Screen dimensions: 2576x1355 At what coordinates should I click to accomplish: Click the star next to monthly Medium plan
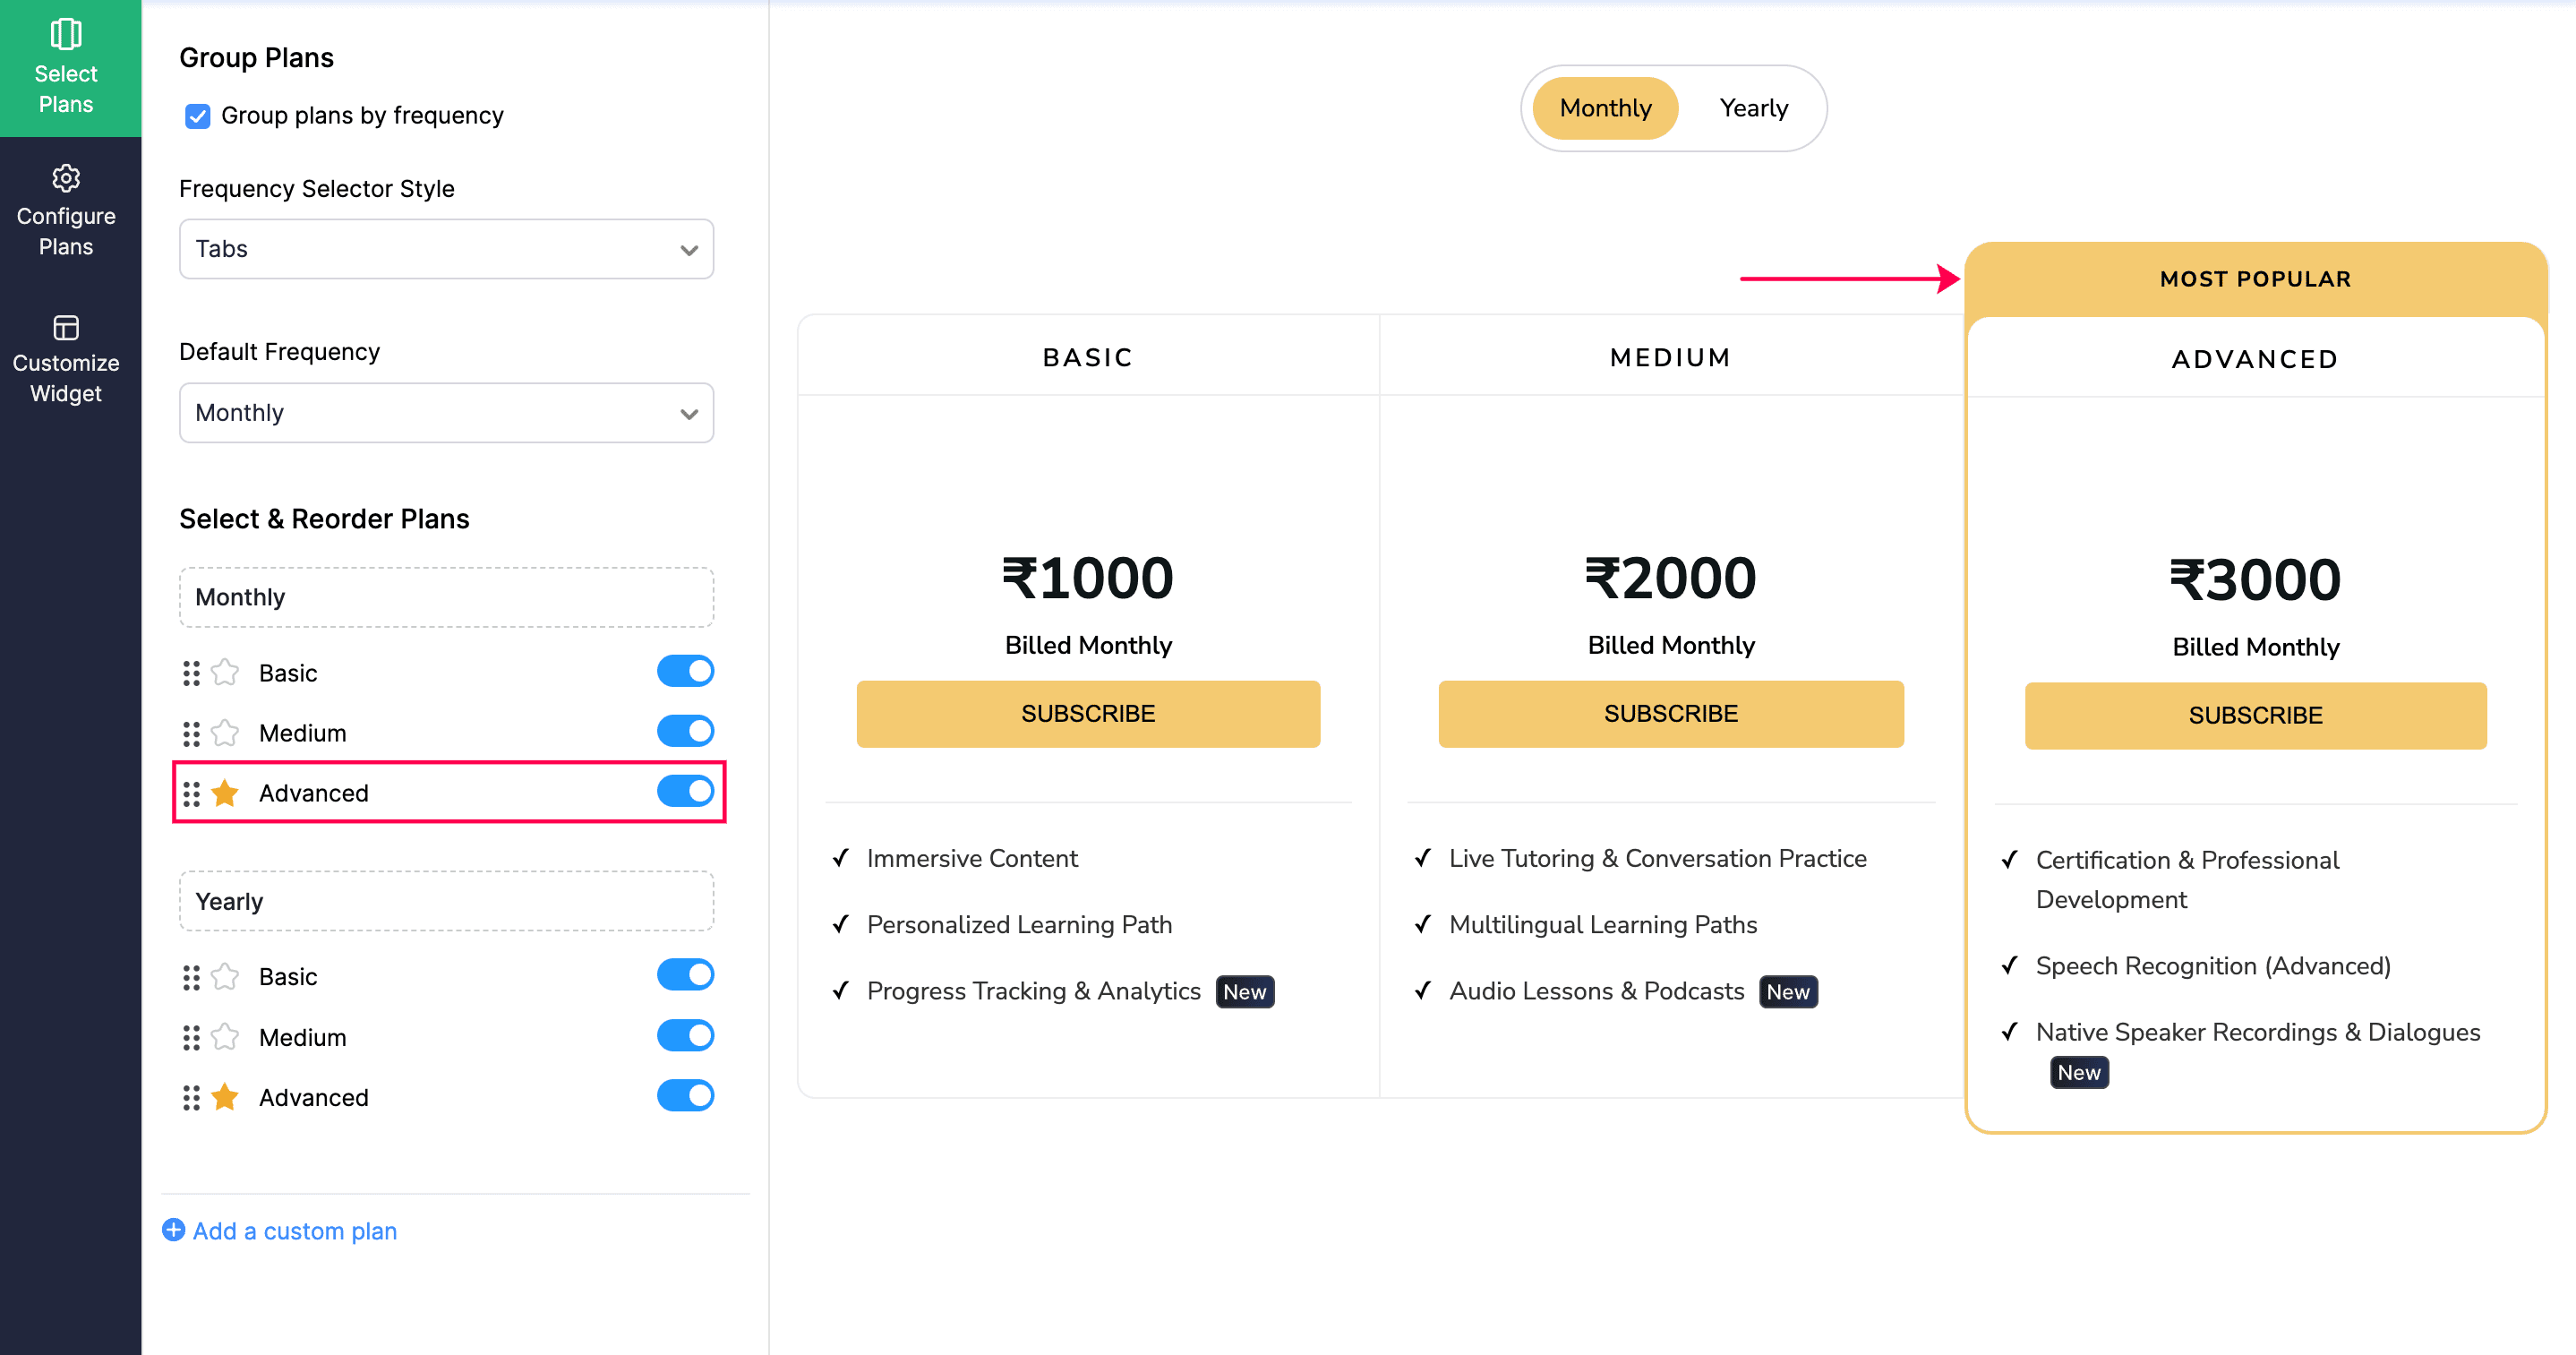coord(224,732)
